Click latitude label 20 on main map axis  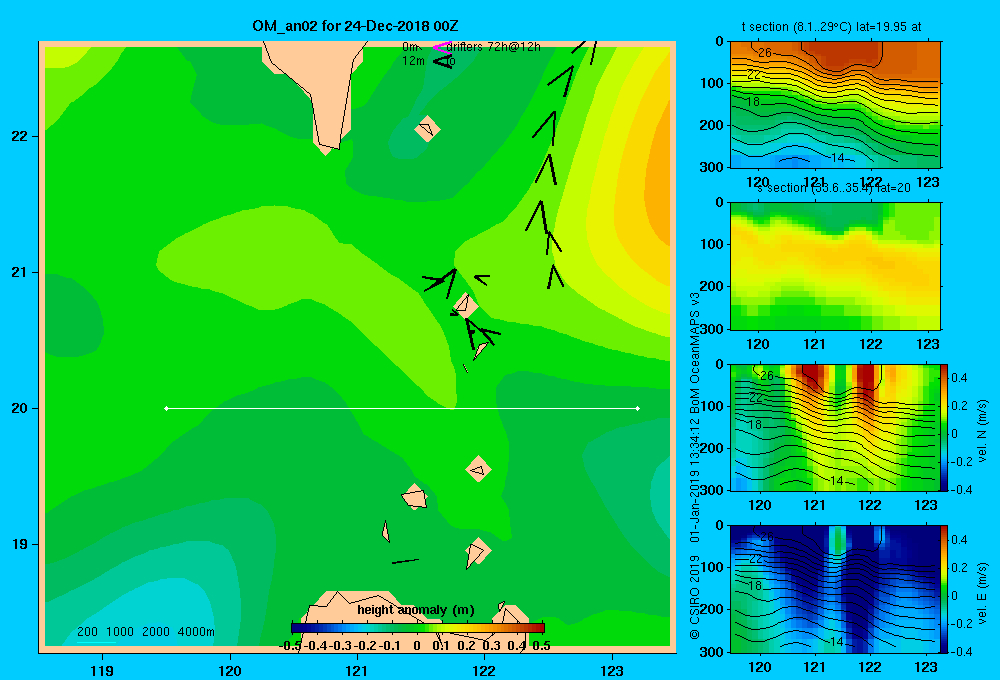(20, 408)
